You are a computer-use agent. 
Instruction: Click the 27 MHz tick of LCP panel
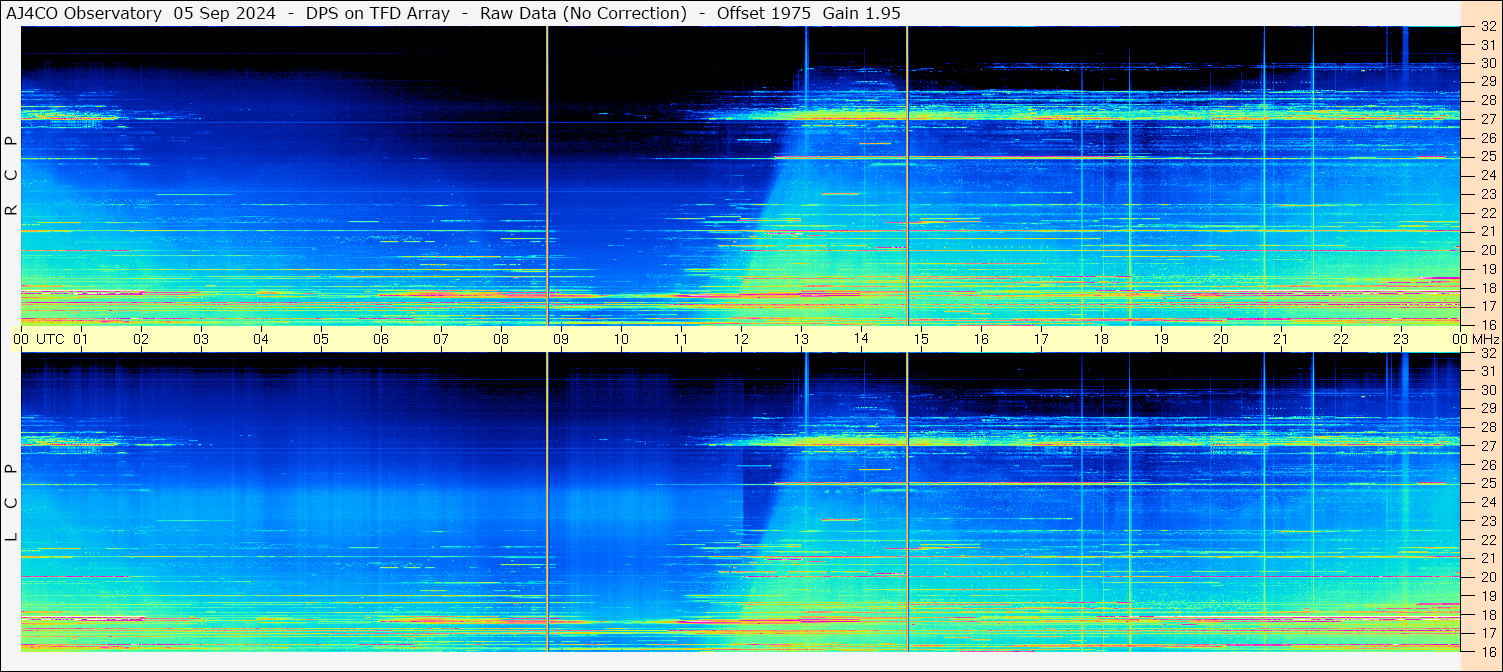[1487, 446]
